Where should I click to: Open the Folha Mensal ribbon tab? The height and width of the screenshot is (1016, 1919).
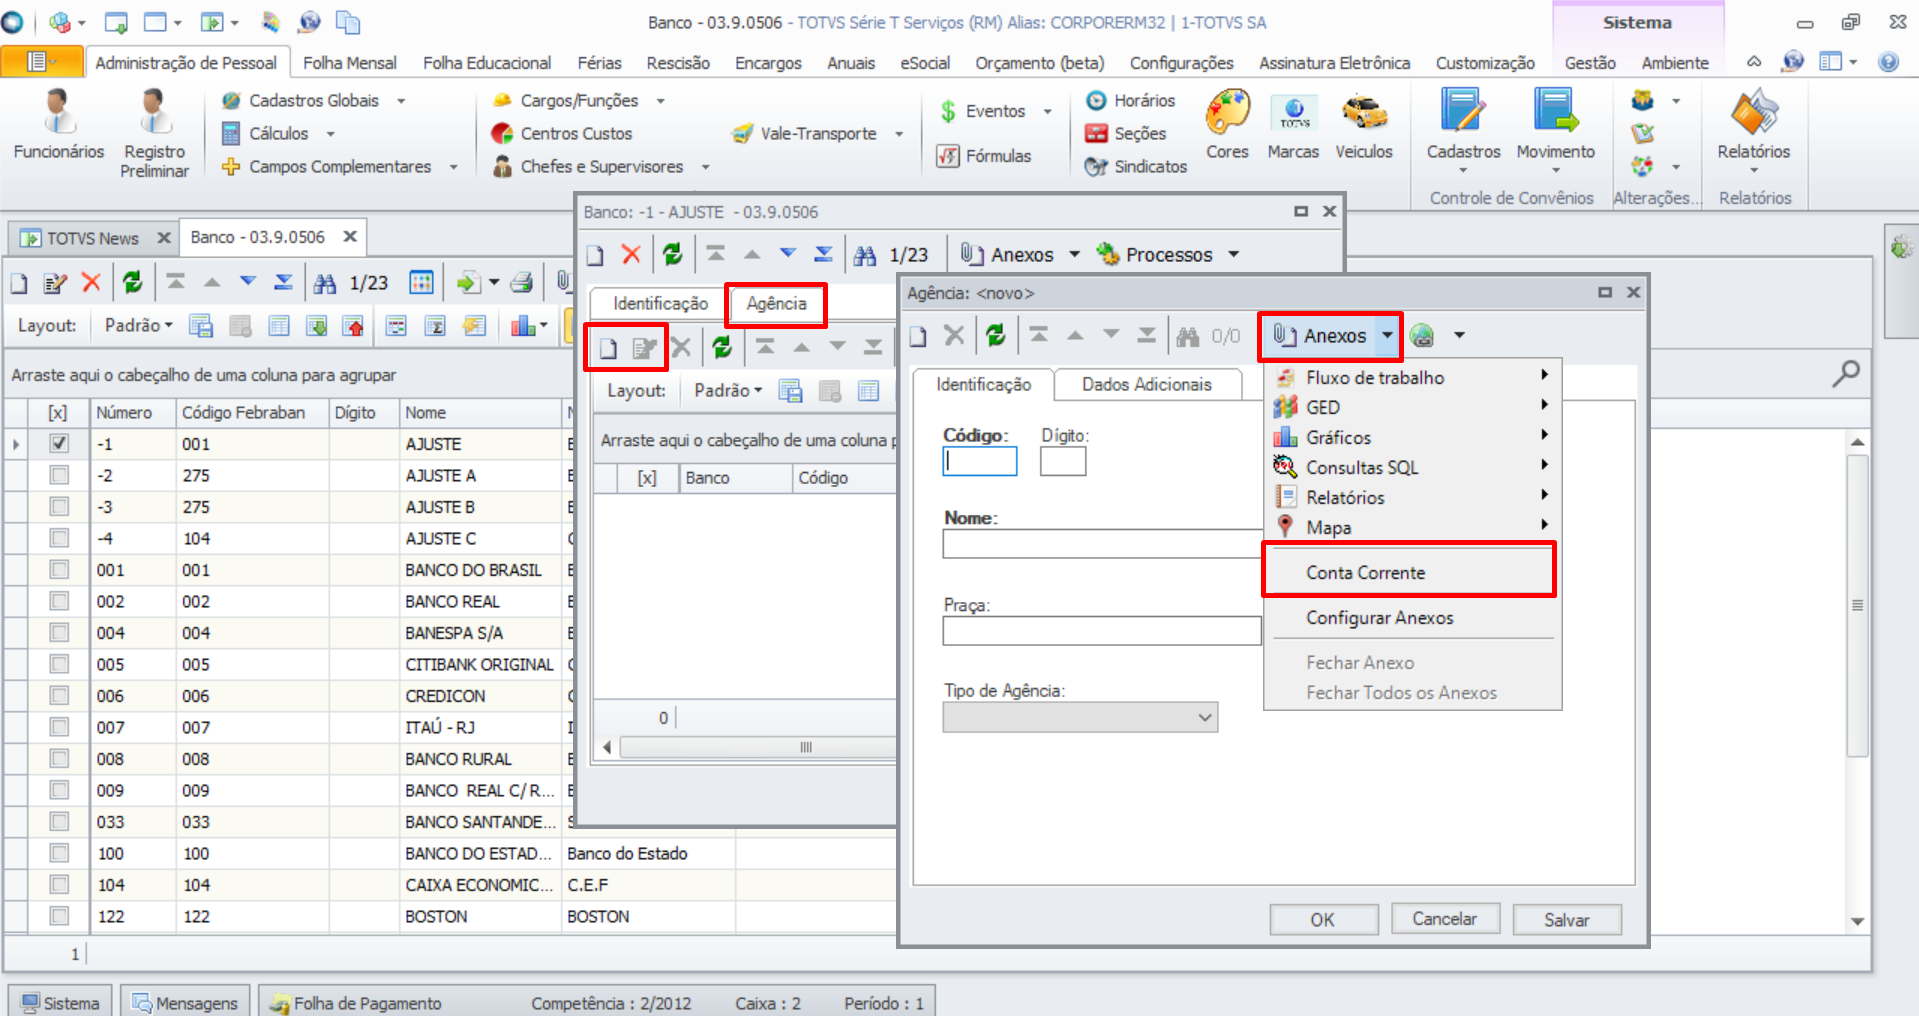[350, 62]
